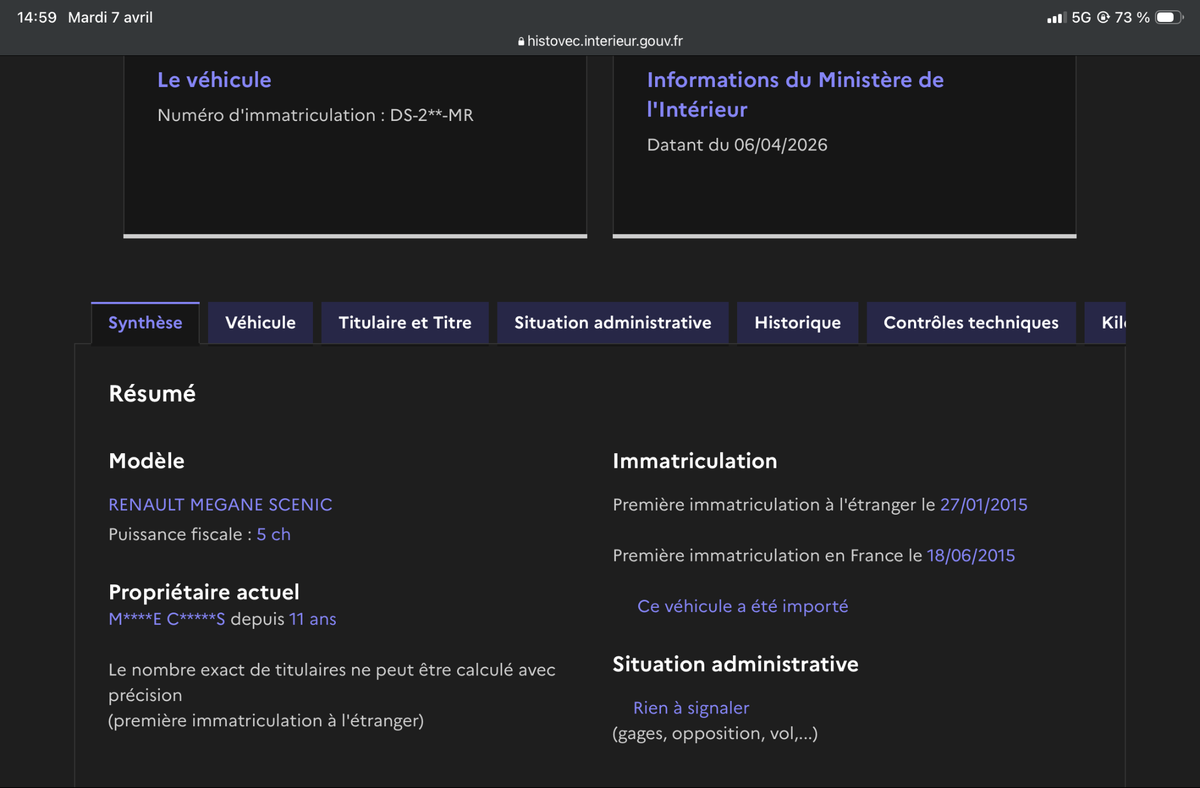Tap the lock icon beside the URL
The height and width of the screenshot is (788, 1200).
[x=521, y=42]
